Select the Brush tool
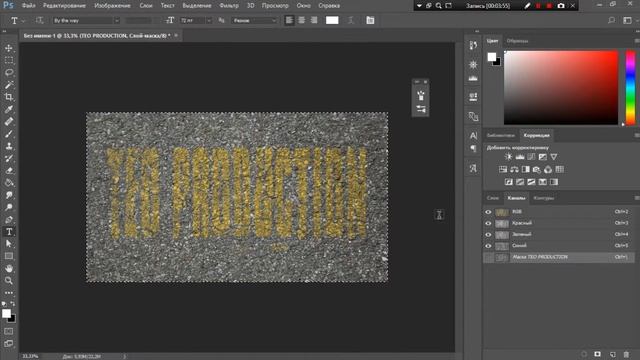The image size is (640, 360). click(x=9, y=134)
